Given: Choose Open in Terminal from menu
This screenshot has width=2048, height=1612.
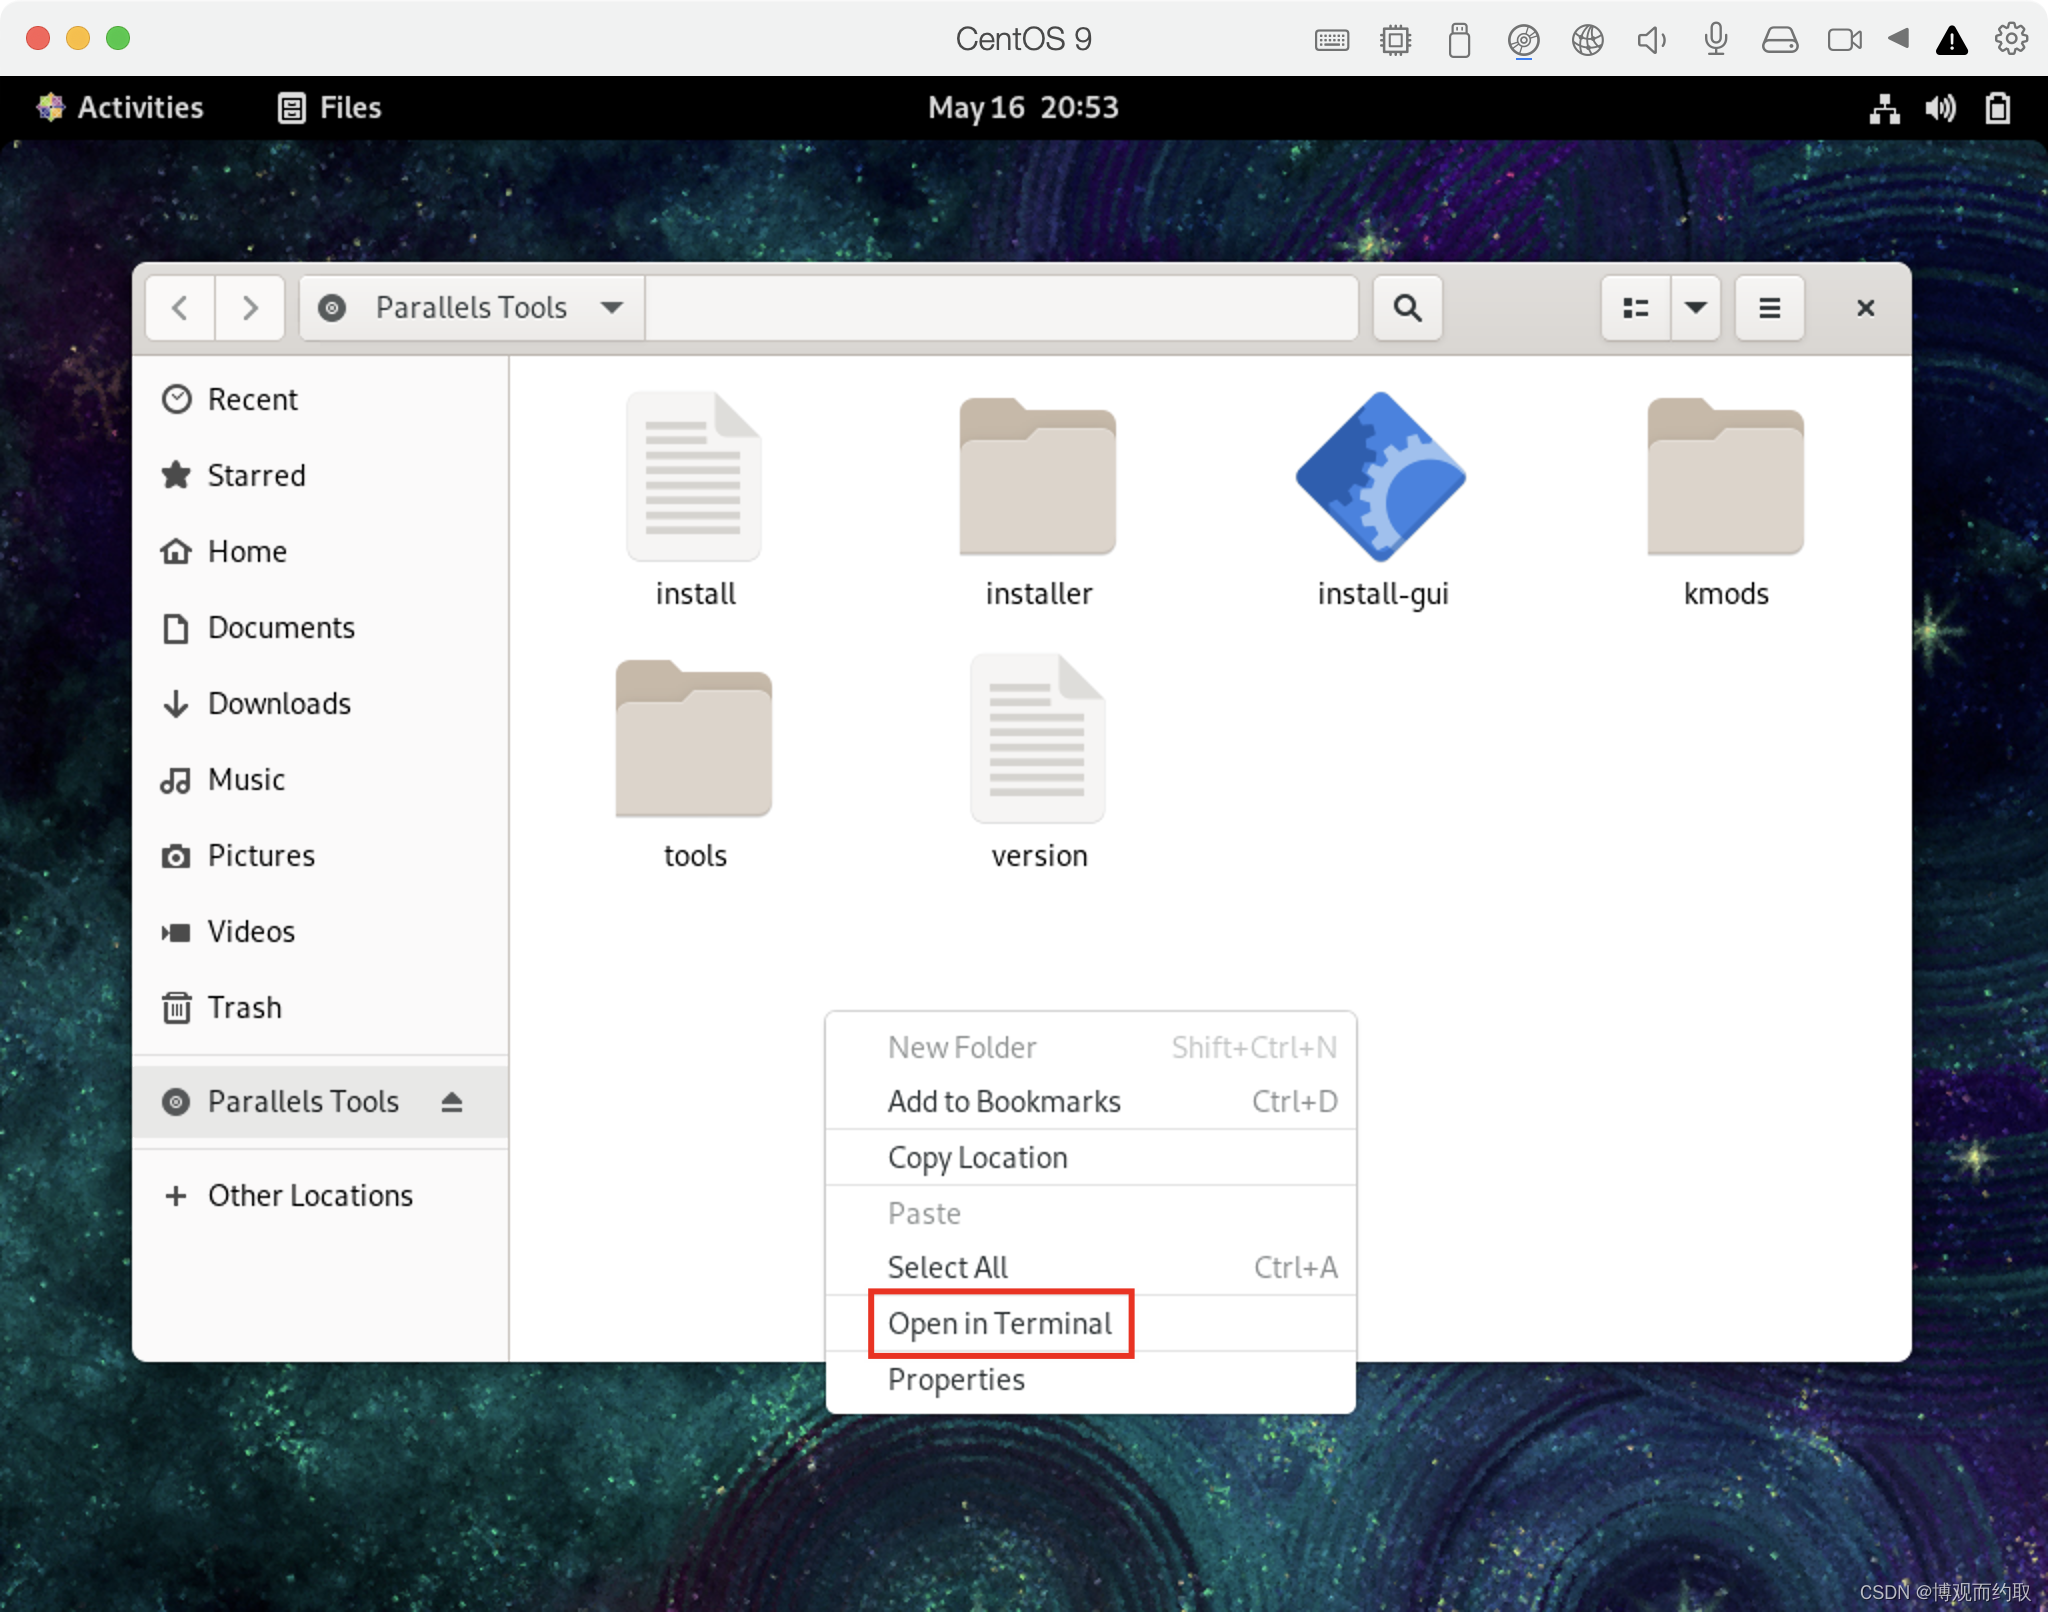Looking at the screenshot, I should (x=1000, y=1324).
